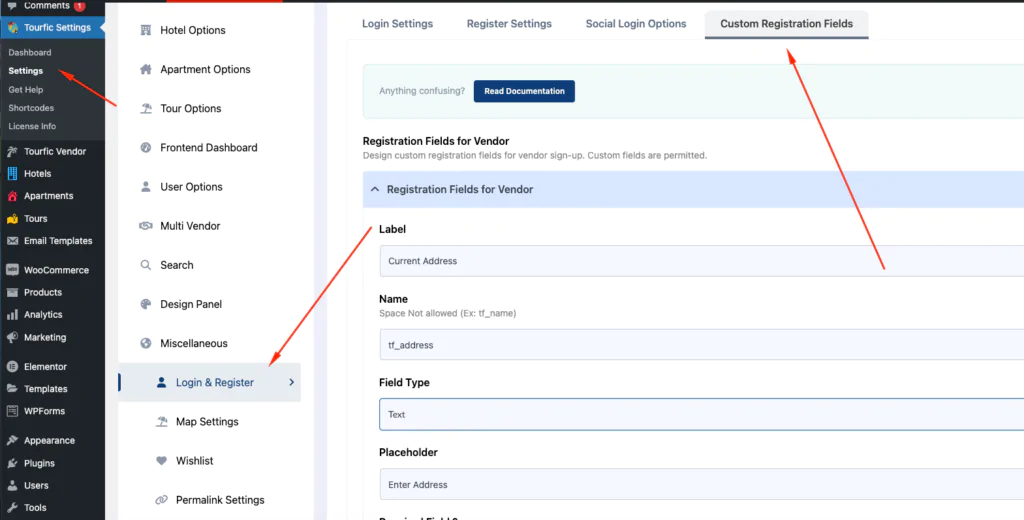This screenshot has width=1024, height=520.
Task: Click the Read Documentation button
Action: click(524, 91)
